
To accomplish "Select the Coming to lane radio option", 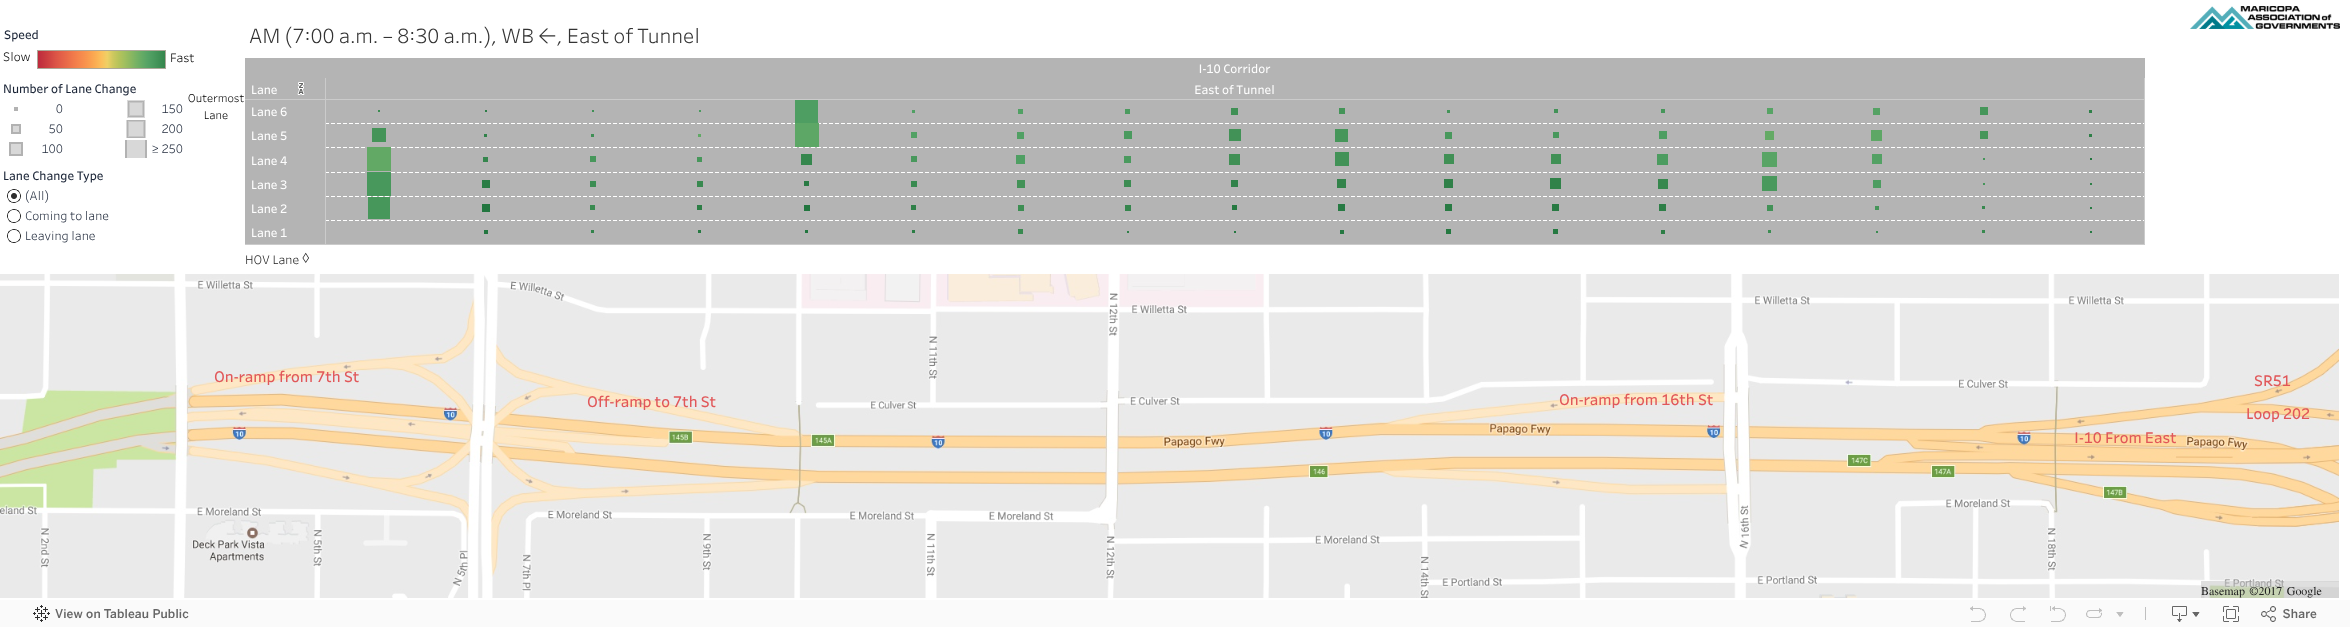I will coord(14,216).
